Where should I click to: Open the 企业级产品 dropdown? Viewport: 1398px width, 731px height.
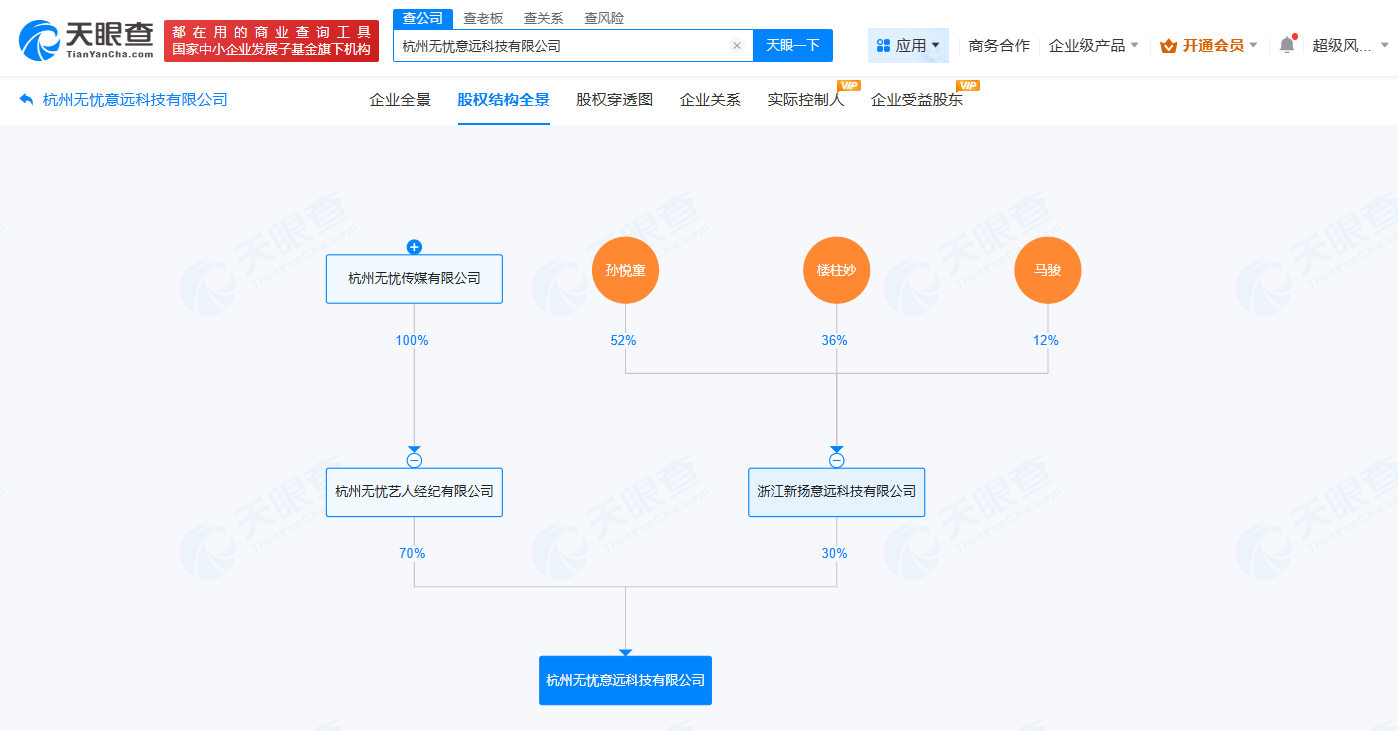(x=1094, y=45)
